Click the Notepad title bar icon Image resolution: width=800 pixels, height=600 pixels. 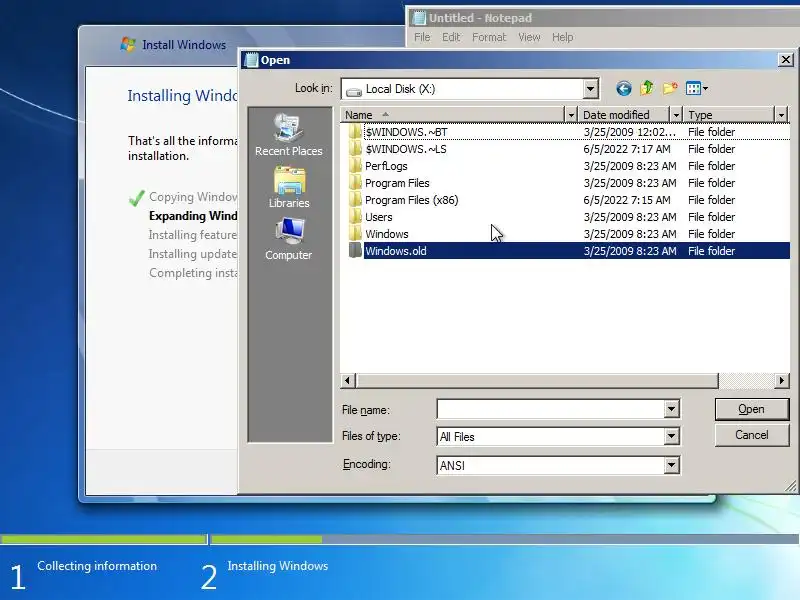[x=419, y=18]
